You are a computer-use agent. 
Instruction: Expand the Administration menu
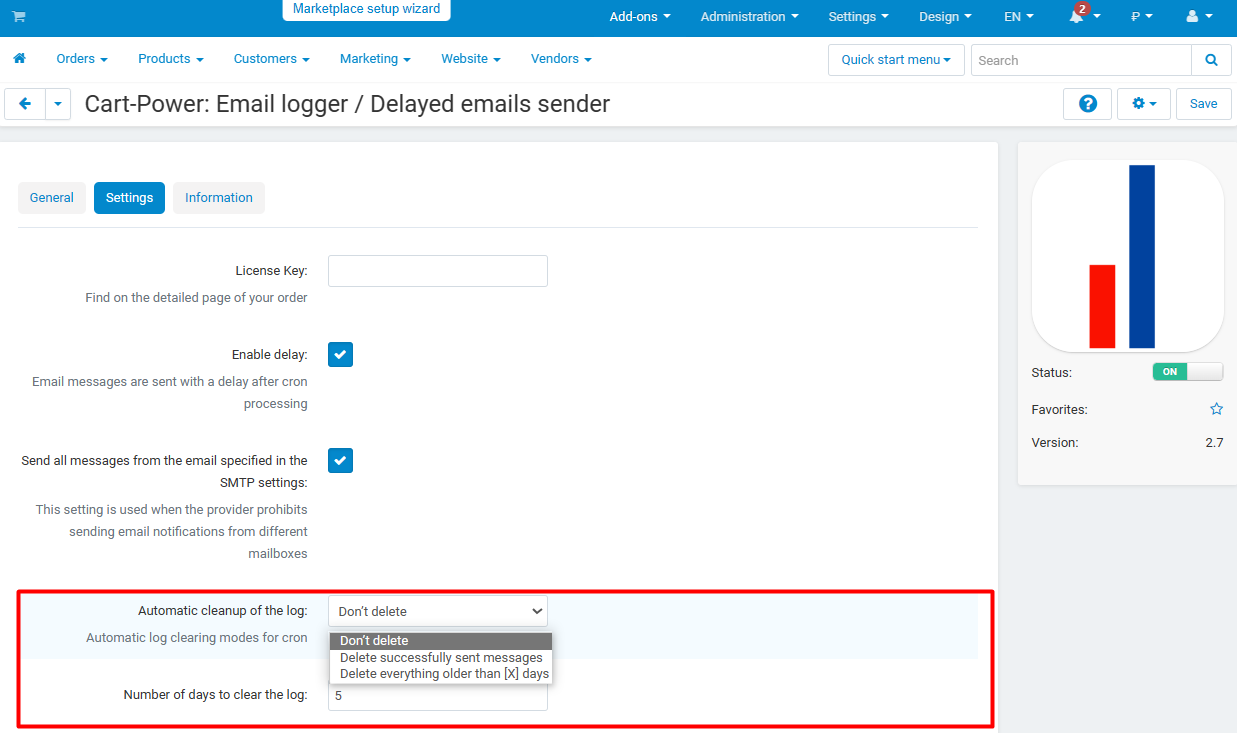(750, 17)
